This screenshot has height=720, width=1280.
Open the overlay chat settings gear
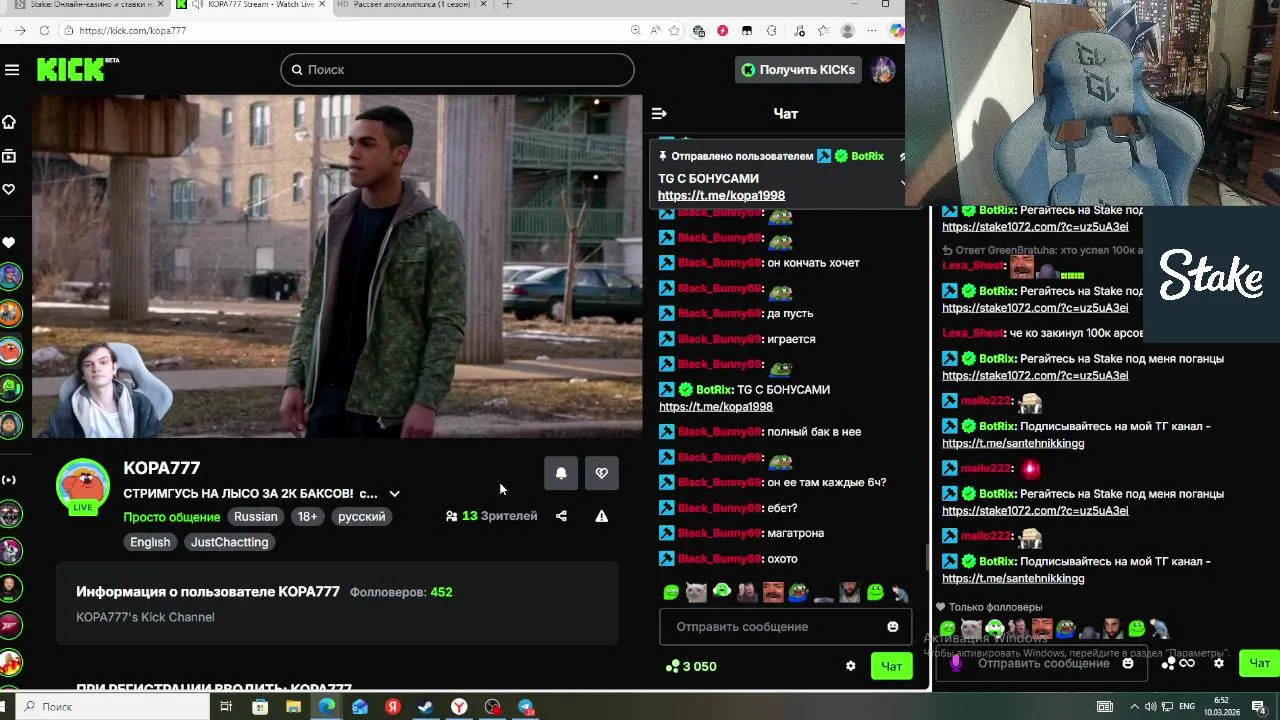pos(1218,663)
